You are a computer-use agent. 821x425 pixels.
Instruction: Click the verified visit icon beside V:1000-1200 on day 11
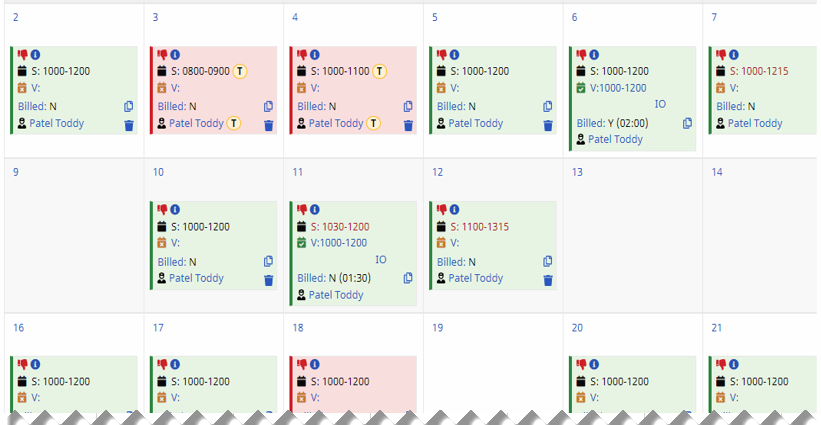[x=301, y=243]
